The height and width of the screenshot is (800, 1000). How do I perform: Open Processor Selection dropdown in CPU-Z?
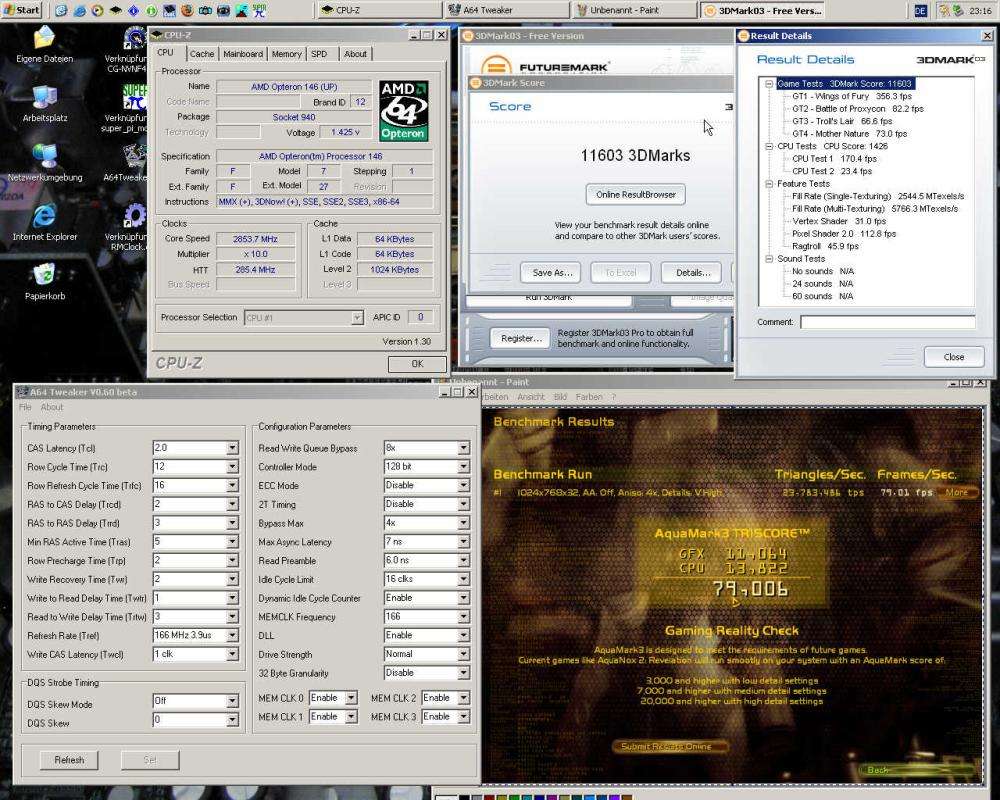click(x=304, y=318)
